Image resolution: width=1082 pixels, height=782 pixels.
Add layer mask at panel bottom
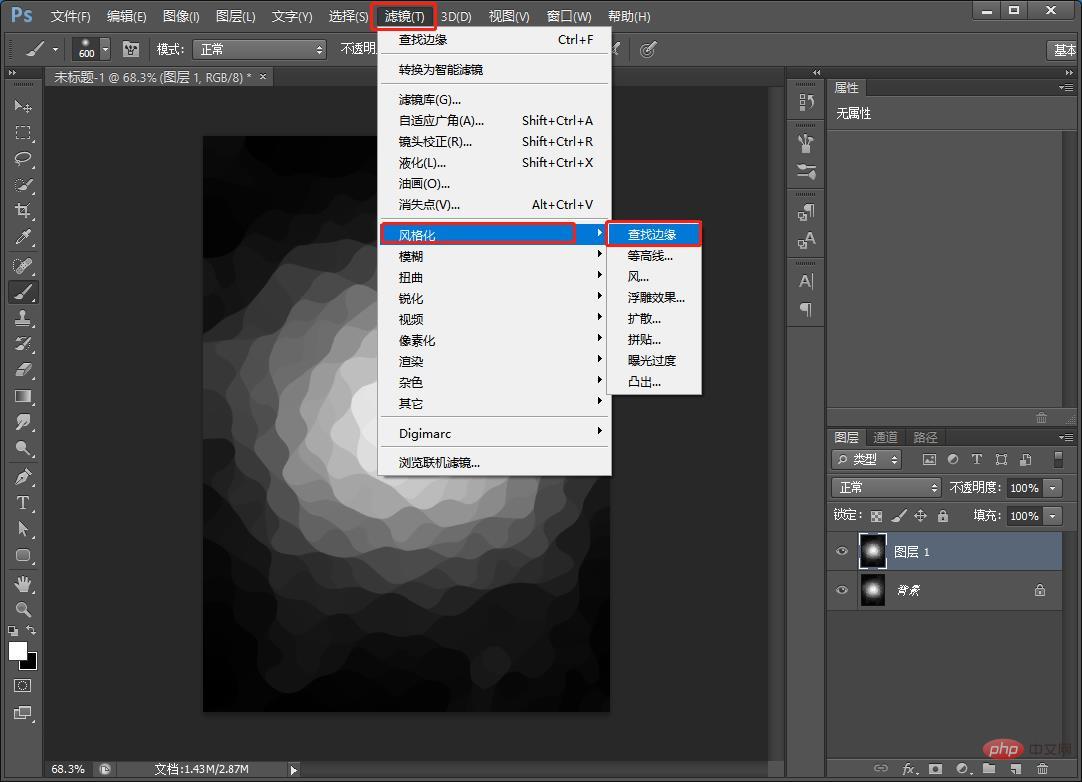click(935, 768)
